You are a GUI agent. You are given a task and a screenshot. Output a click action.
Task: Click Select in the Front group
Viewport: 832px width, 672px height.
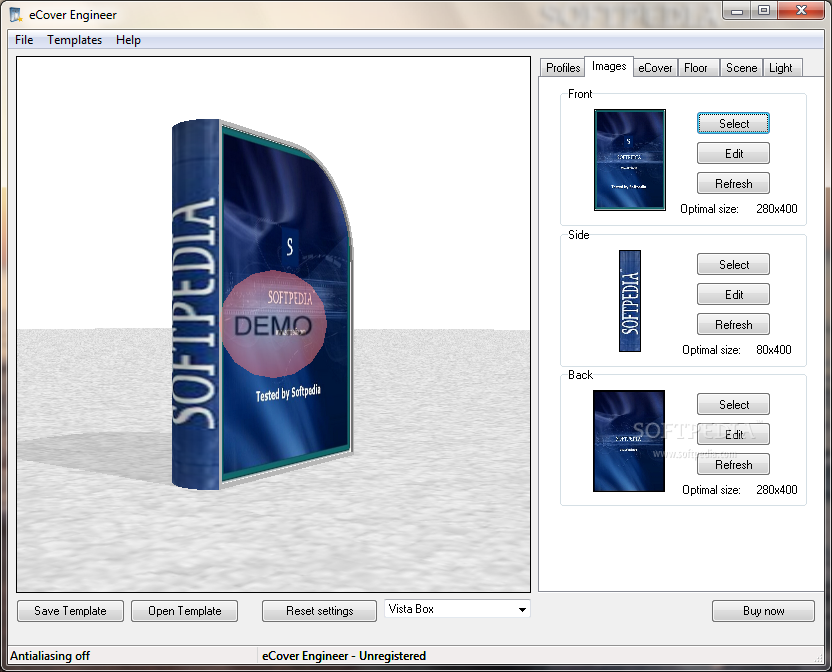coord(733,124)
